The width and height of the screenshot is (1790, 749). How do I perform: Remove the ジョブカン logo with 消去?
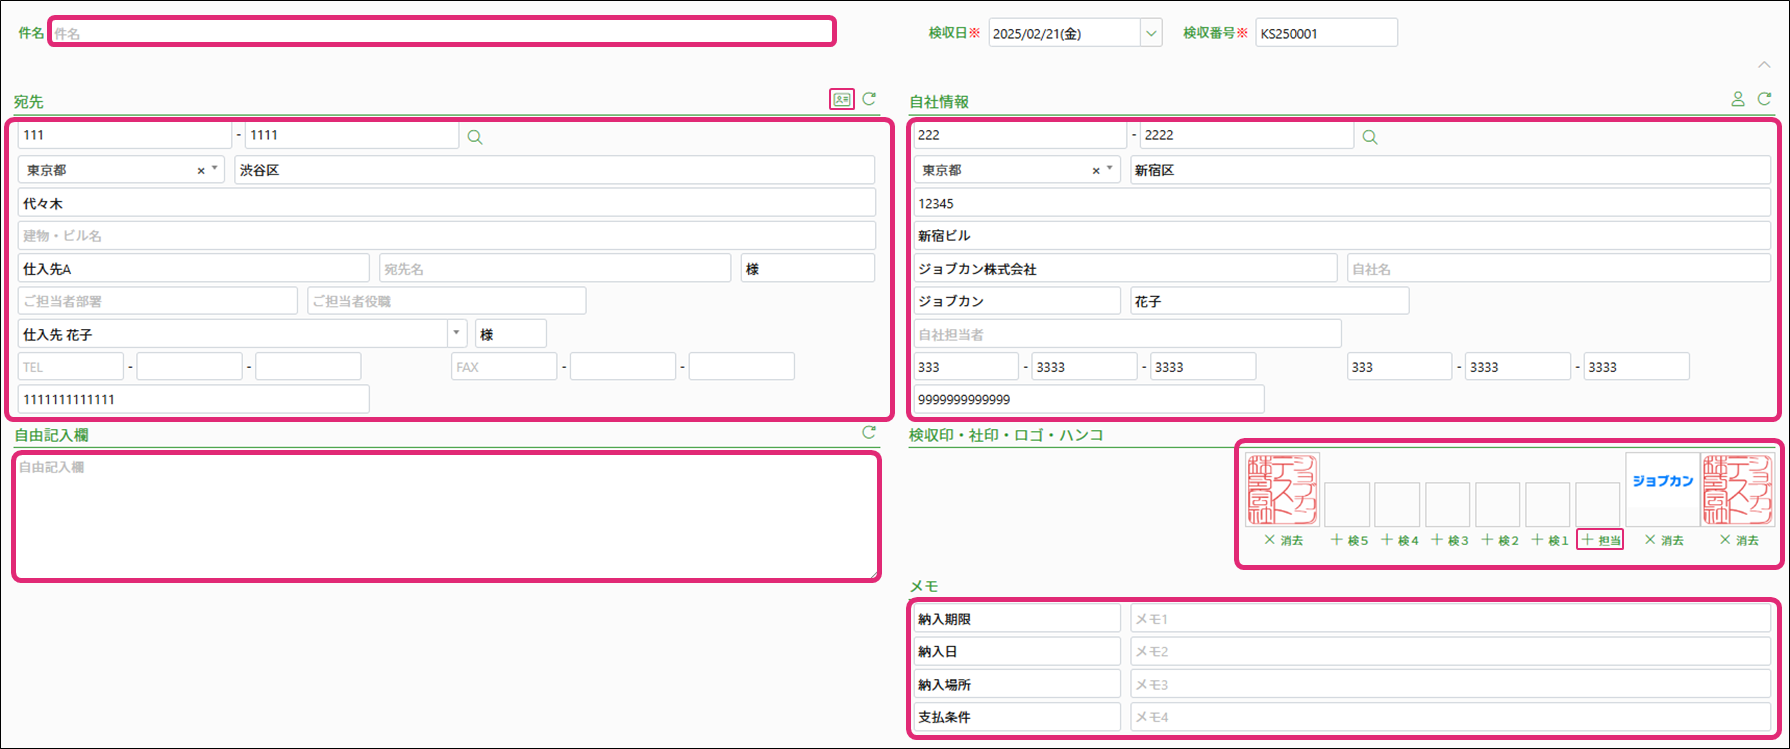pos(1664,540)
